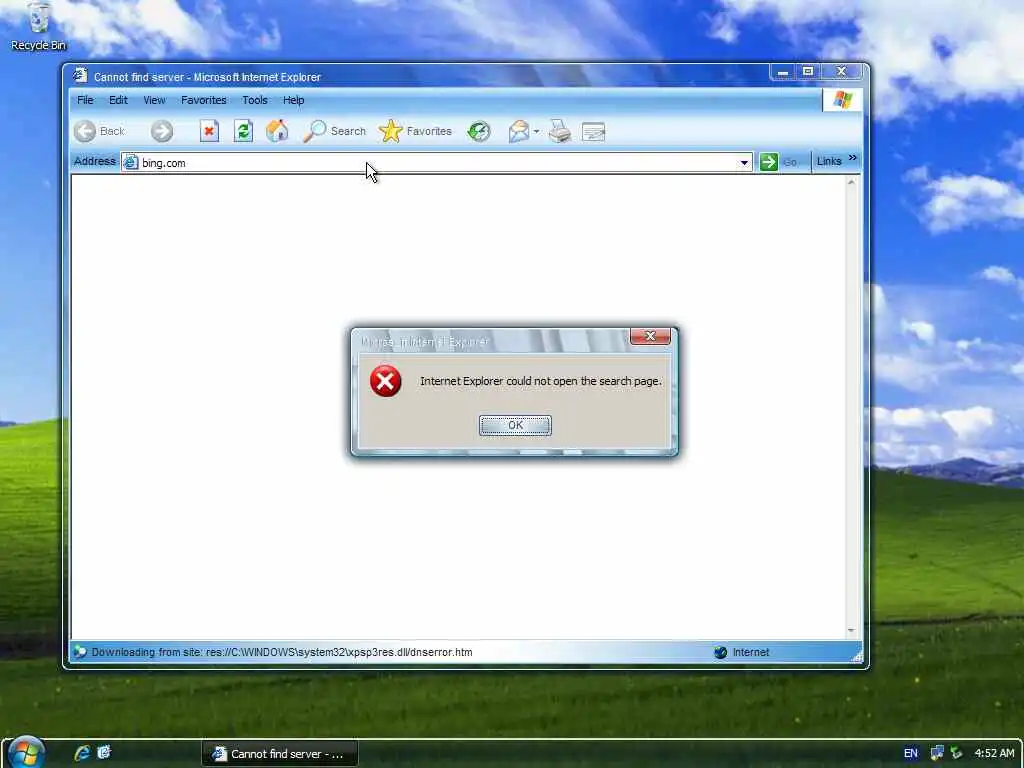This screenshot has width=1024, height=768.
Task: Minimize the Internet Explorer window
Action: (783, 71)
